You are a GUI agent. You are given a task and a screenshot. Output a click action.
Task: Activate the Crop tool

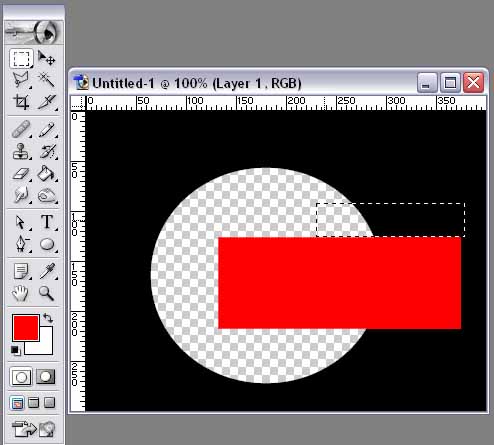(21, 102)
